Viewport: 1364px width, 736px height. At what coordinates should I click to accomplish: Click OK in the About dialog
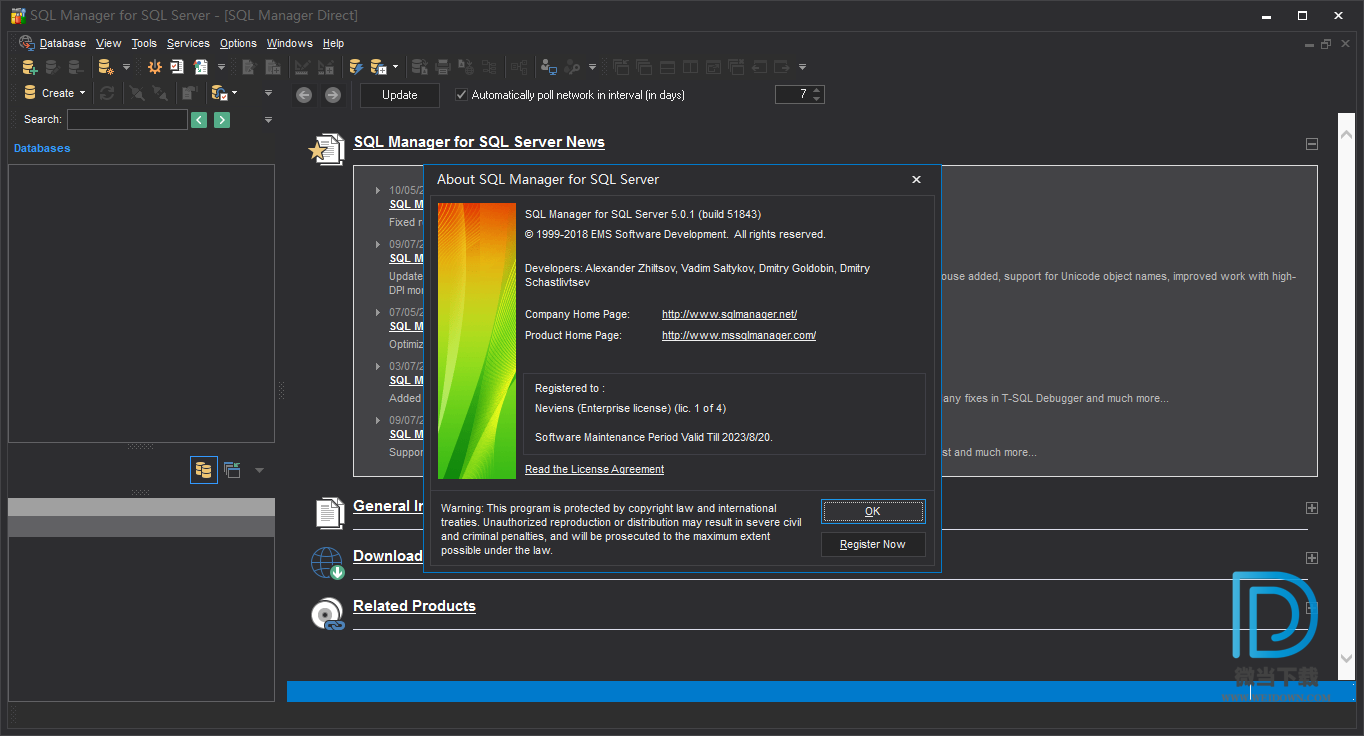pyautogui.click(x=873, y=511)
